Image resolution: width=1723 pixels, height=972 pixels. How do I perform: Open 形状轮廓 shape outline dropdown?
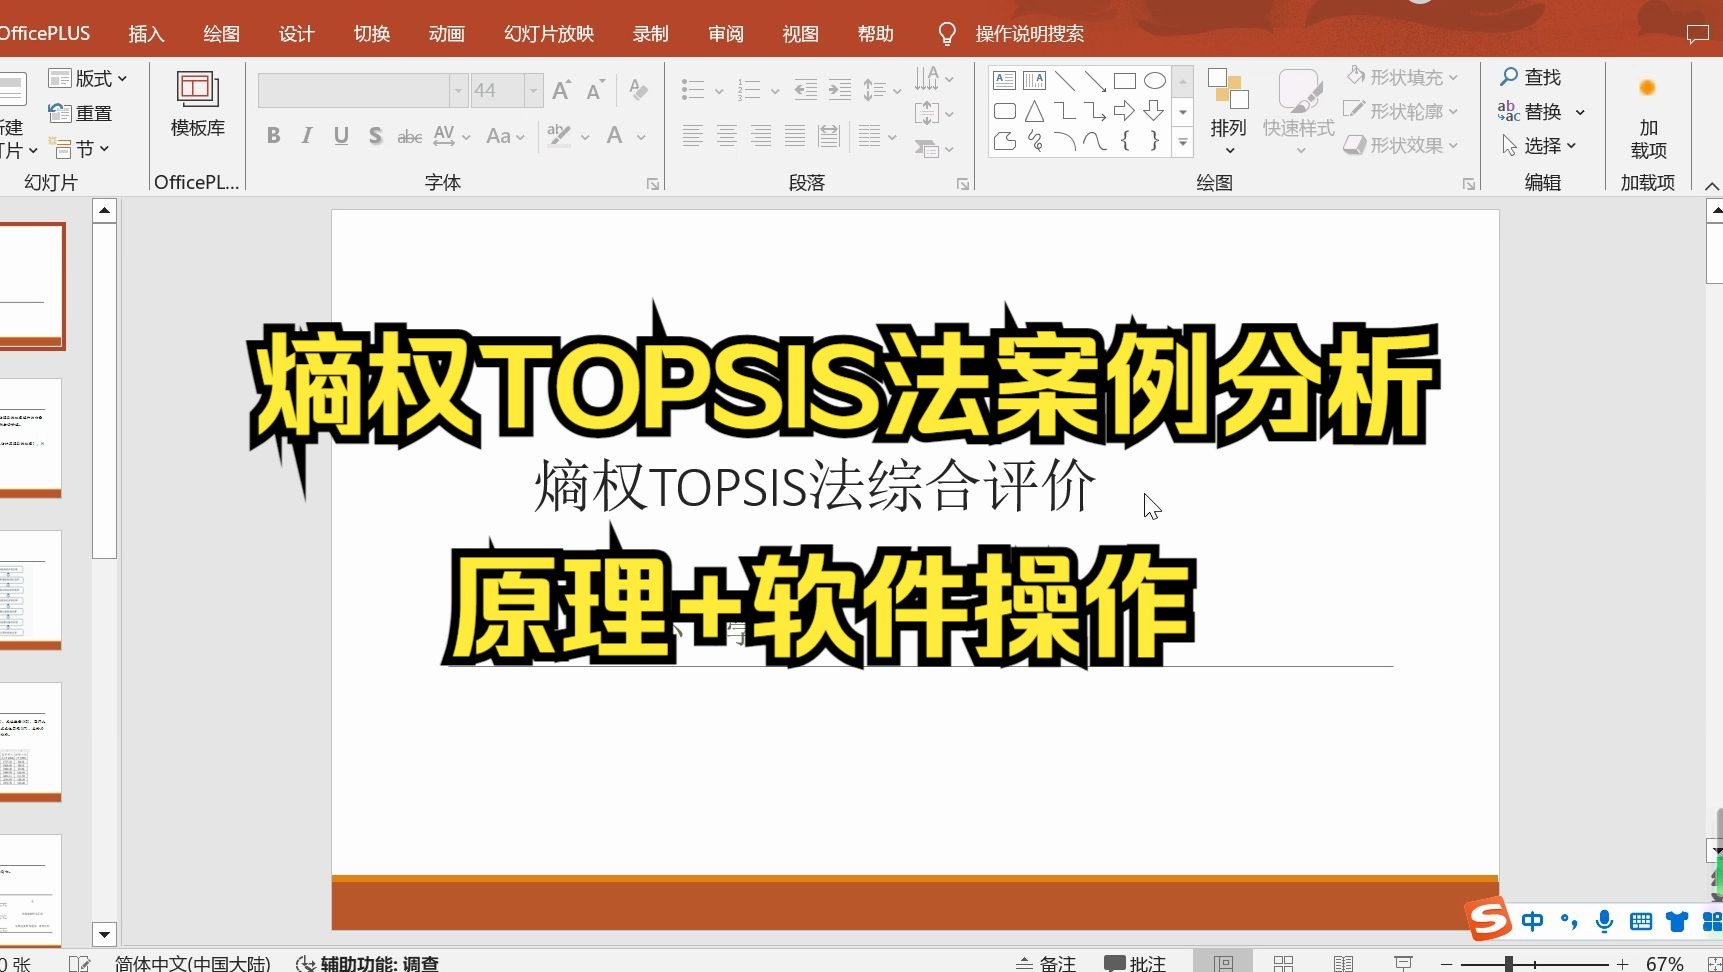tap(1401, 111)
